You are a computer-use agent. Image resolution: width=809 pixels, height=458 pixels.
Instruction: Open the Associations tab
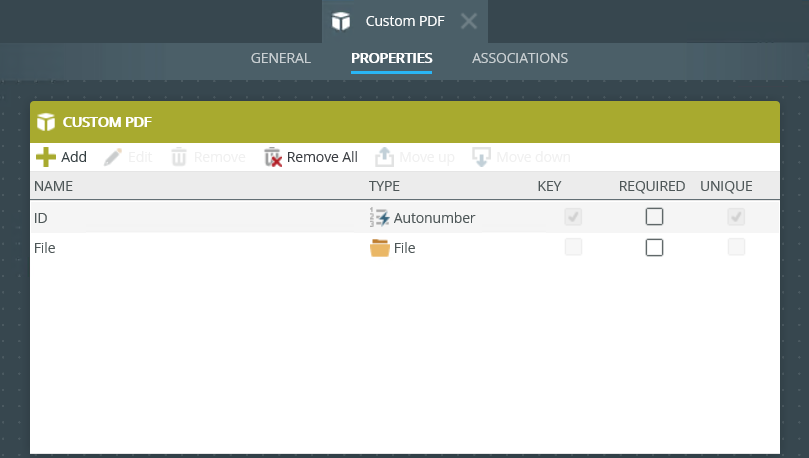click(520, 58)
